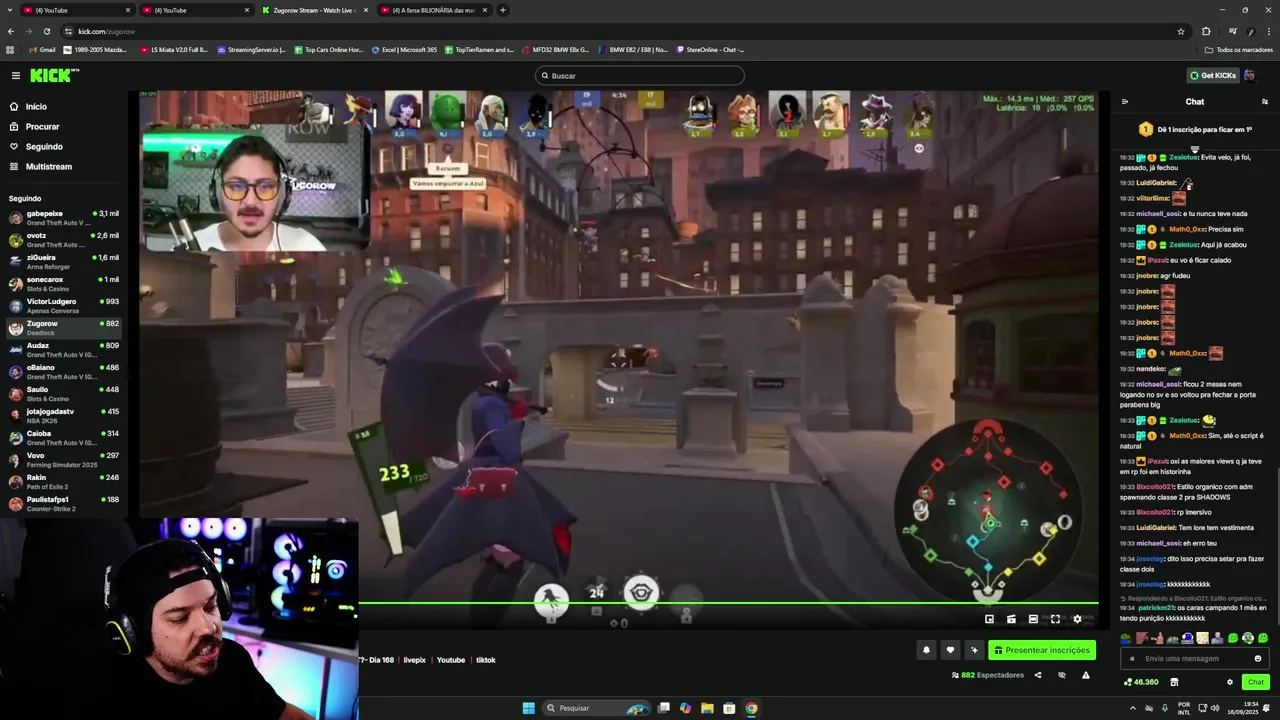The width and height of the screenshot is (1280, 720).
Task: Open the video player settings gear
Action: (x=1077, y=619)
